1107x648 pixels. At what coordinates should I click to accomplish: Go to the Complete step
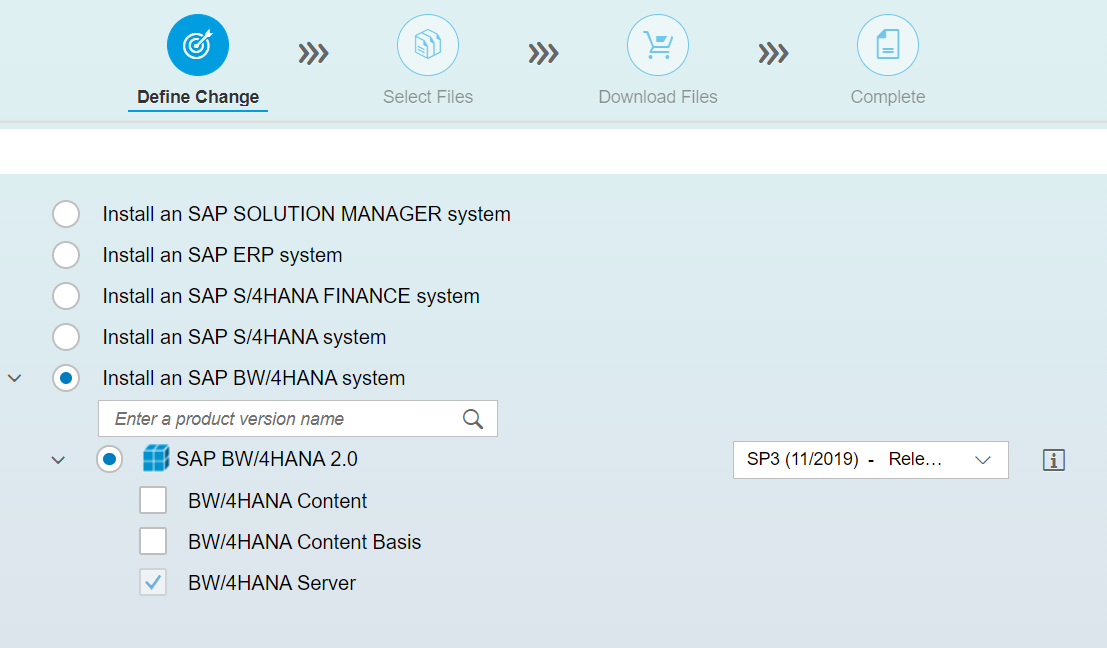887,97
